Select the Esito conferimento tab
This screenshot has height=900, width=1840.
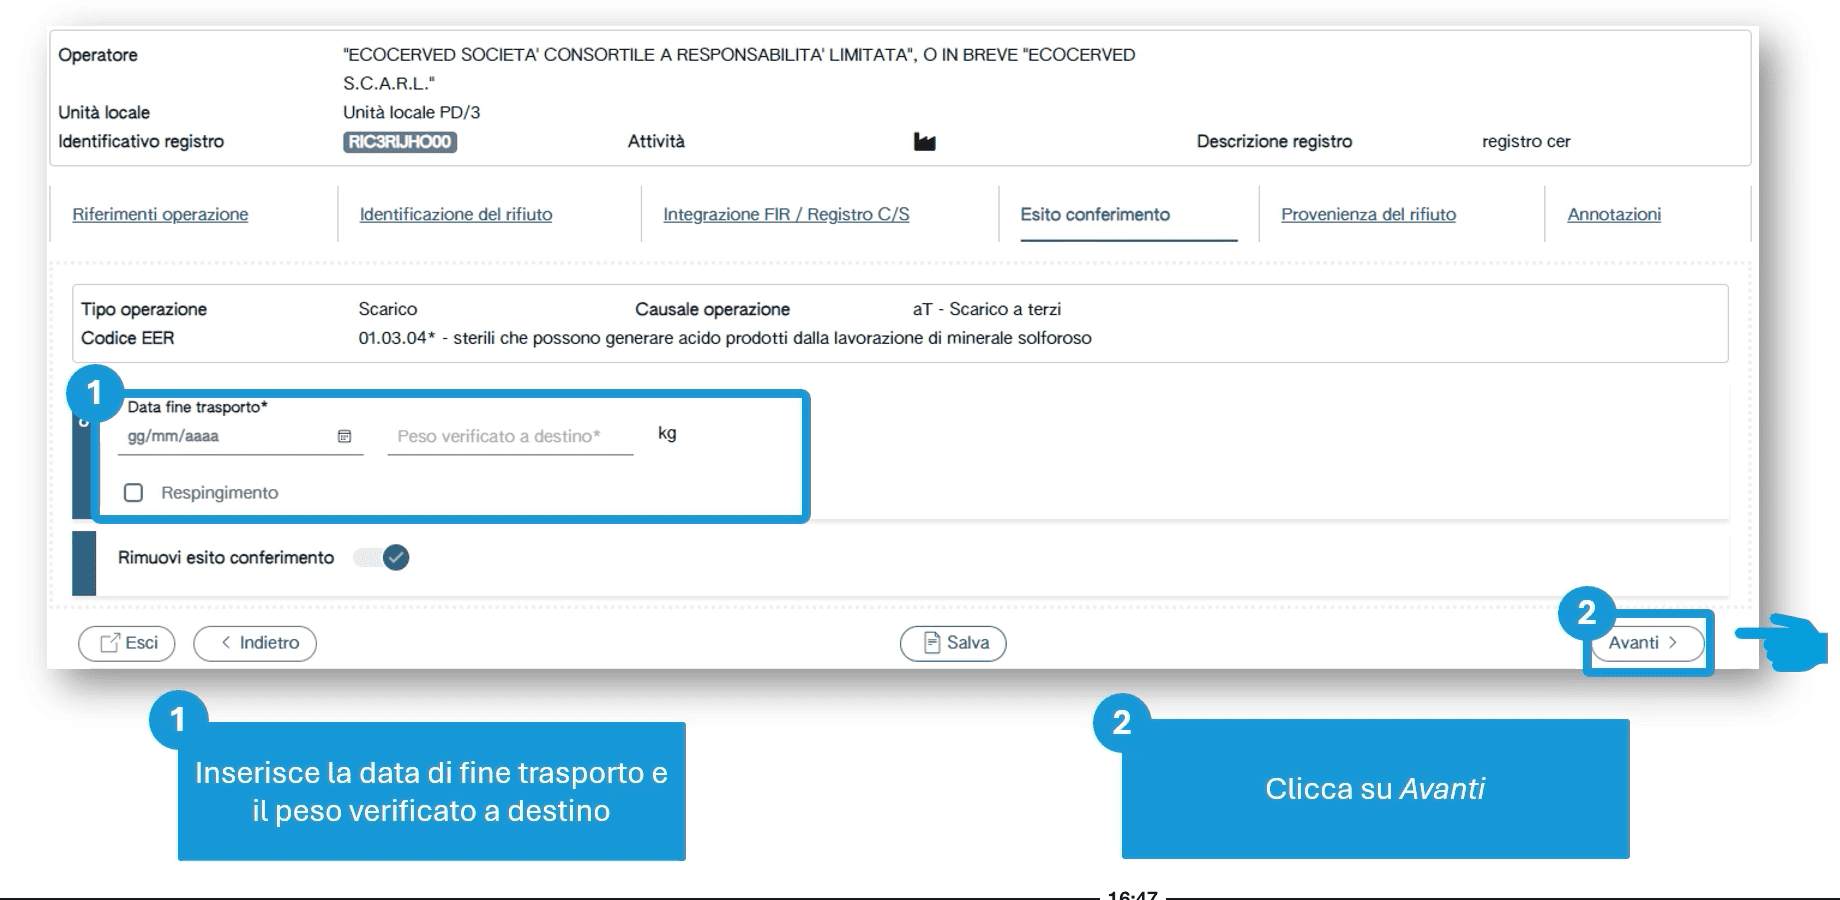coord(1095,214)
